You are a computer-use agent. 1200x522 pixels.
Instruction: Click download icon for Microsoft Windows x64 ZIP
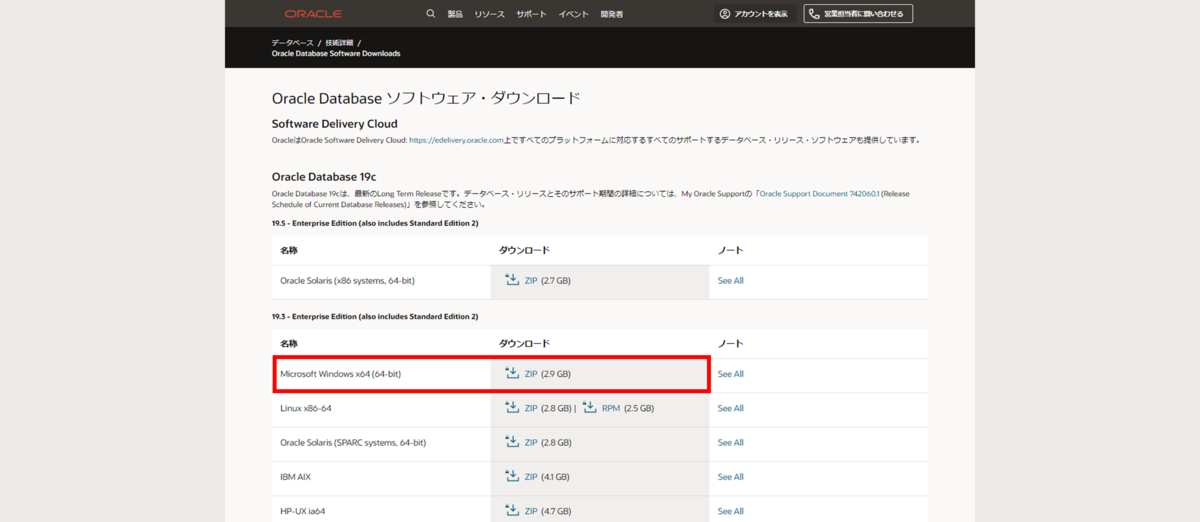click(x=512, y=373)
